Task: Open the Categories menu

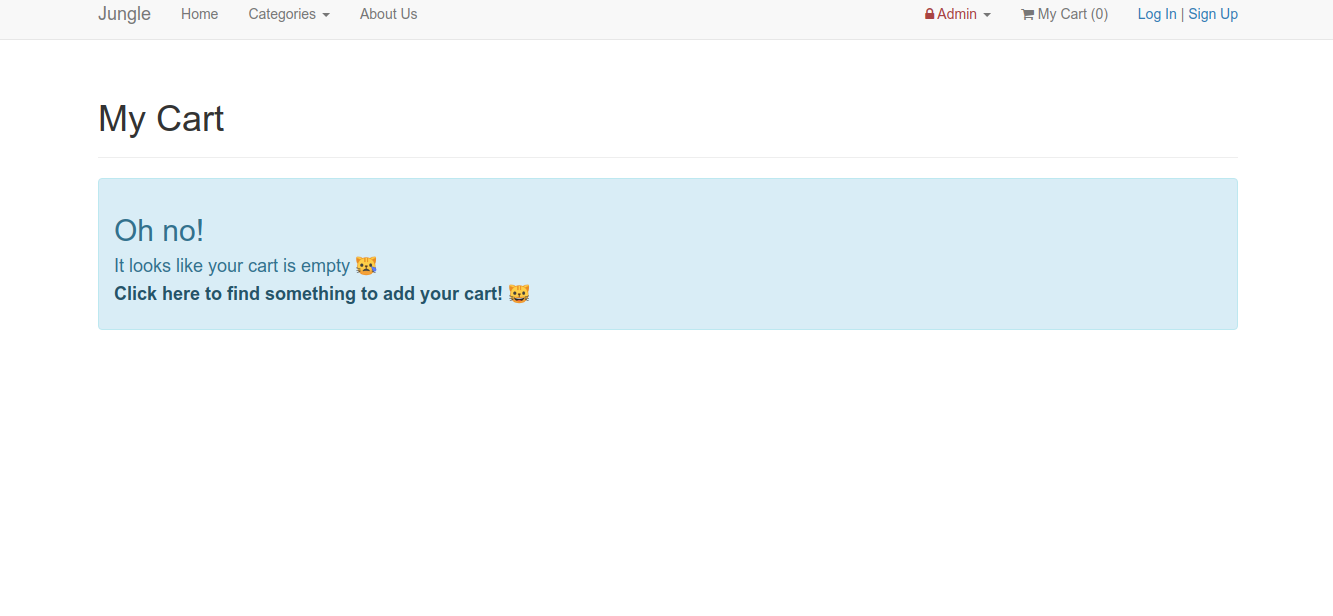Action: 289,14
